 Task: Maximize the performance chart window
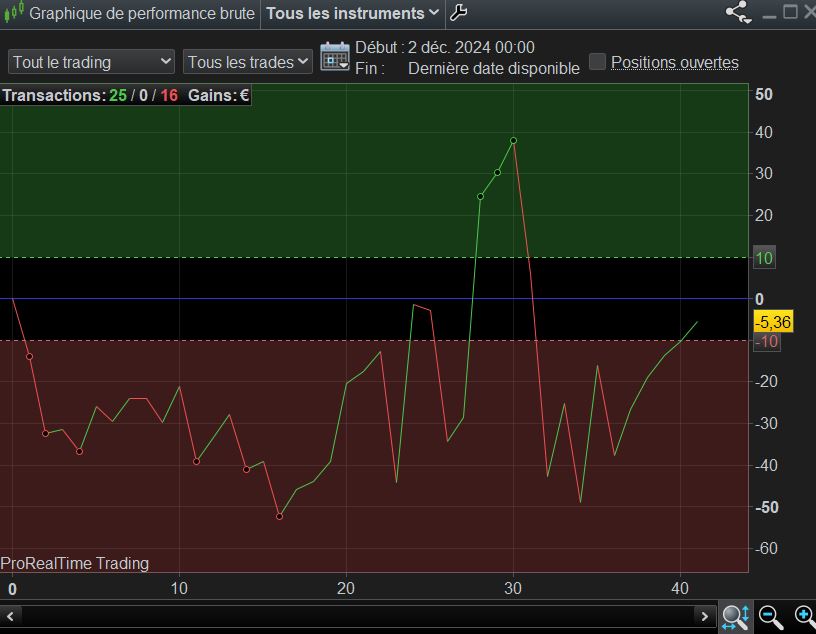(790, 13)
